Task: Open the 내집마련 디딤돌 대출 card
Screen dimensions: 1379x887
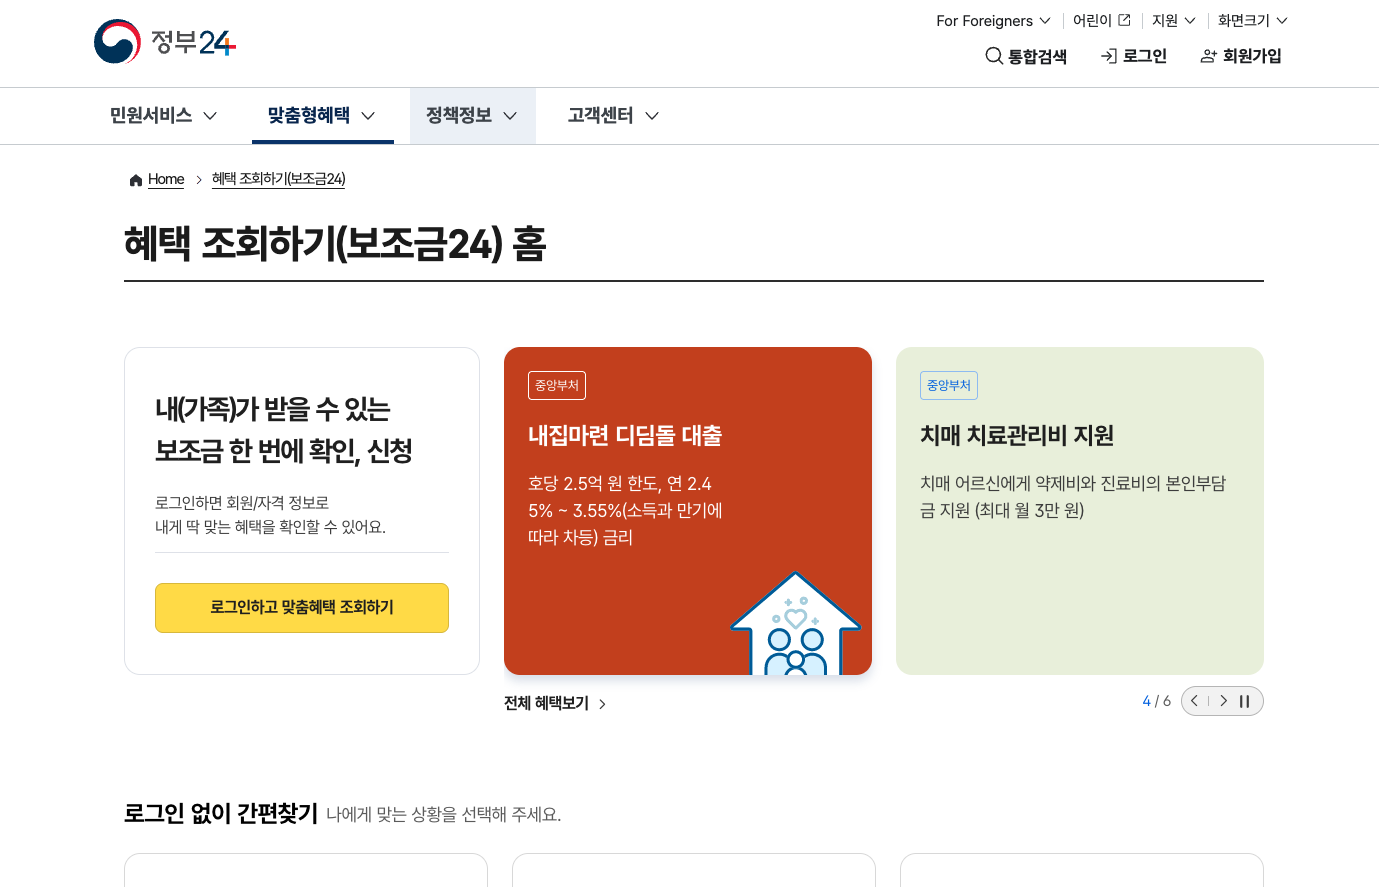Action: tap(688, 511)
